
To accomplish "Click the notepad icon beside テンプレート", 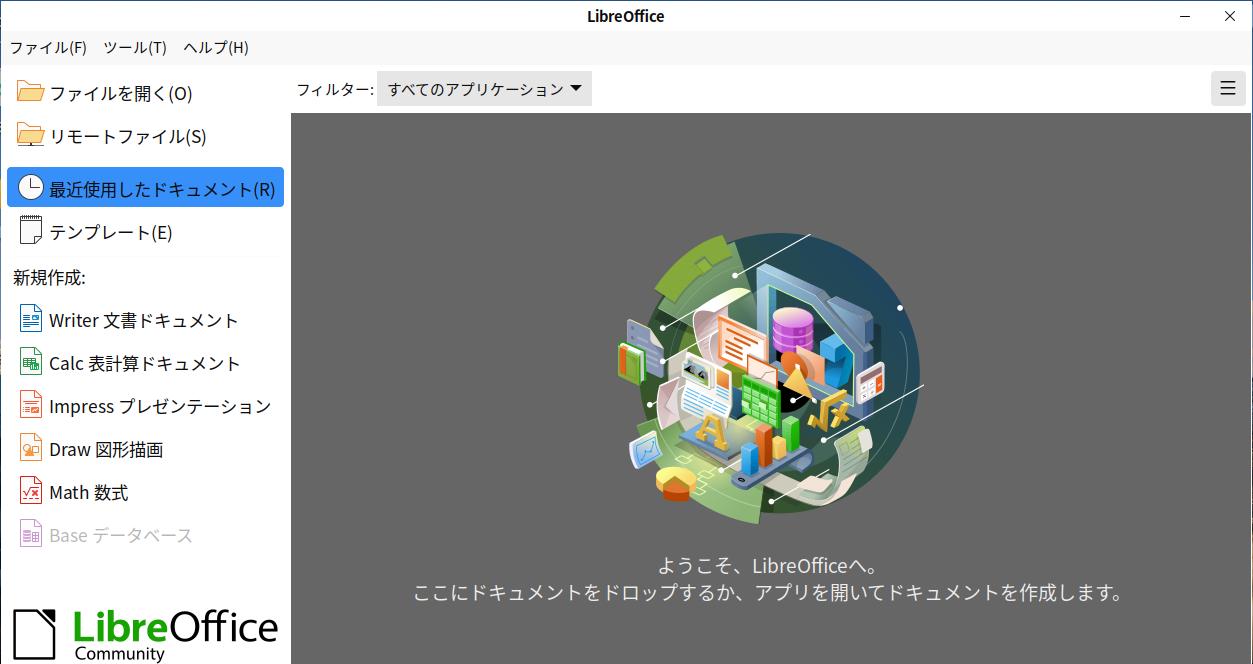I will click(31, 231).
